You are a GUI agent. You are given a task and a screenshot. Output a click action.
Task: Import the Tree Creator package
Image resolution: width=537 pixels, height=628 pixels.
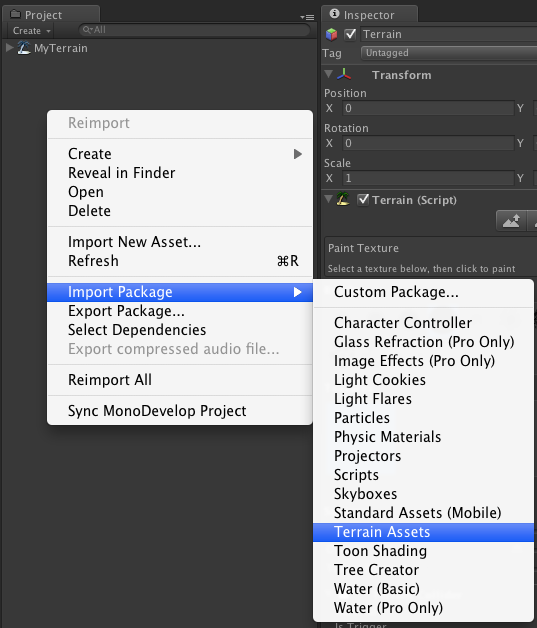(423, 570)
